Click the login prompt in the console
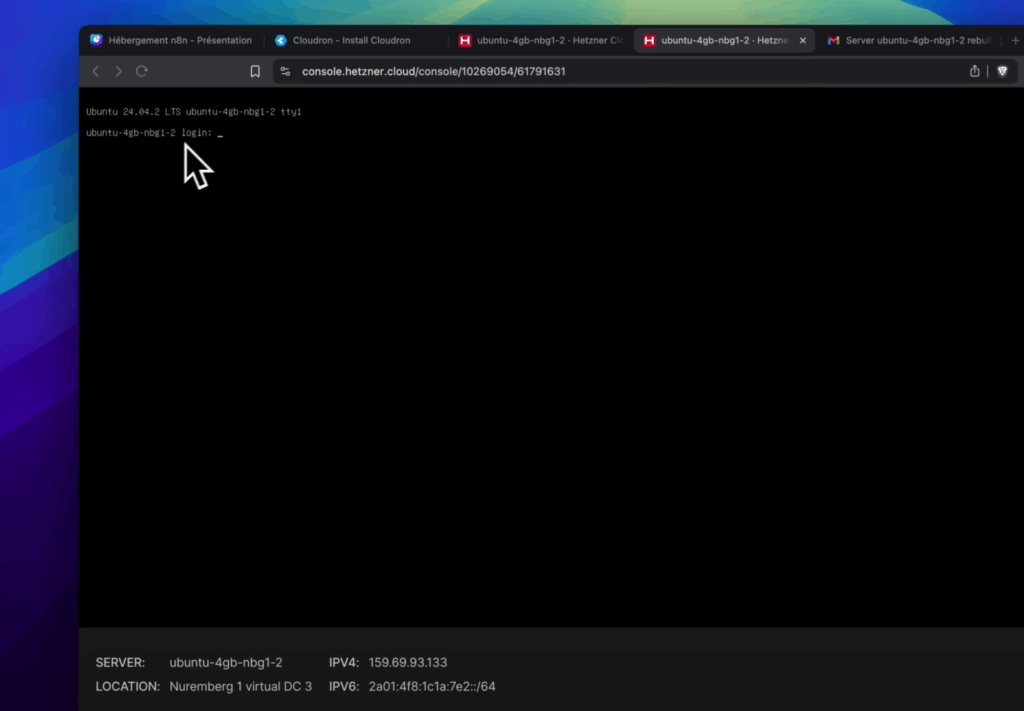This screenshot has height=711, width=1024. point(150,133)
